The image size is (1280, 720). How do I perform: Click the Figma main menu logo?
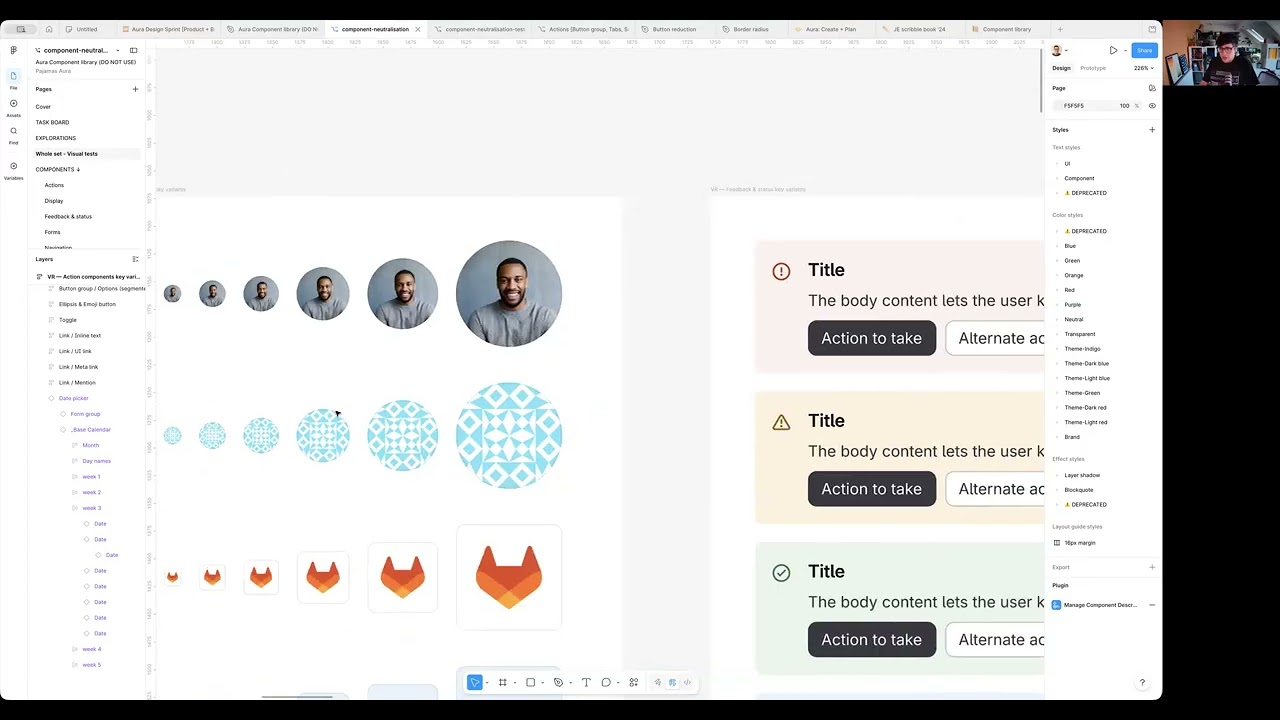coord(14,50)
